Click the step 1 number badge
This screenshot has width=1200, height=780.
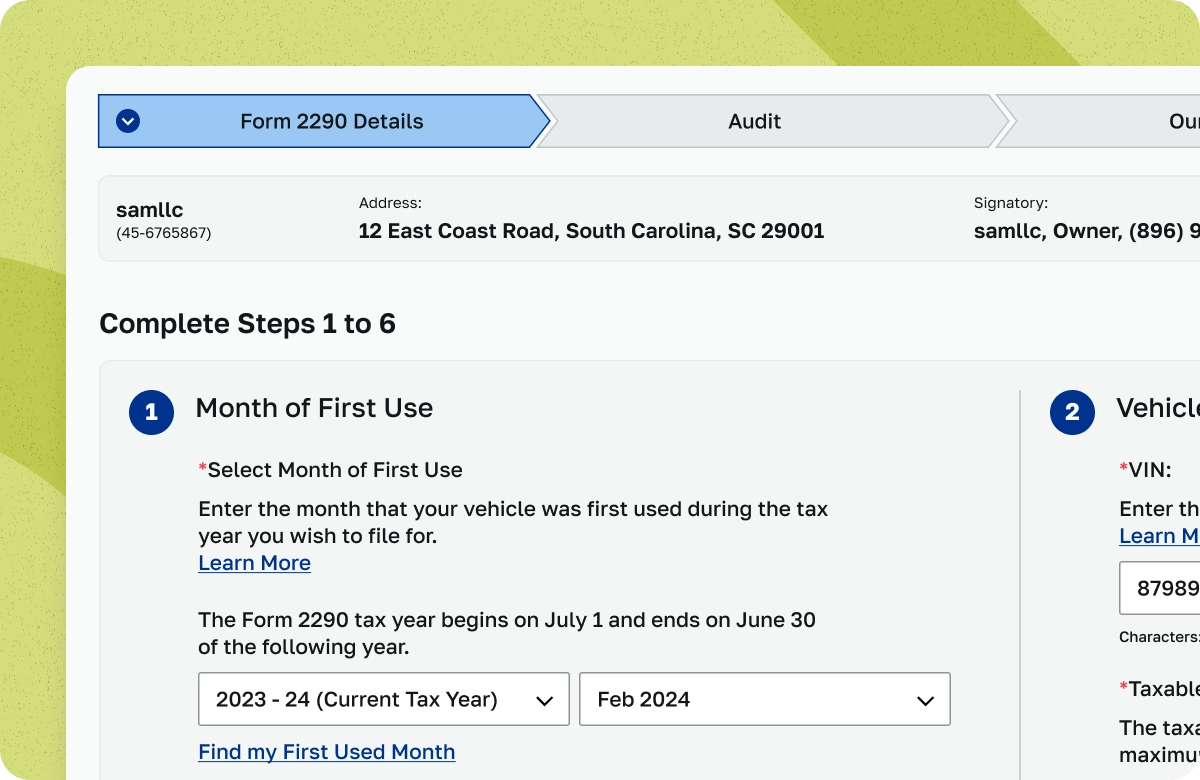[x=151, y=412]
